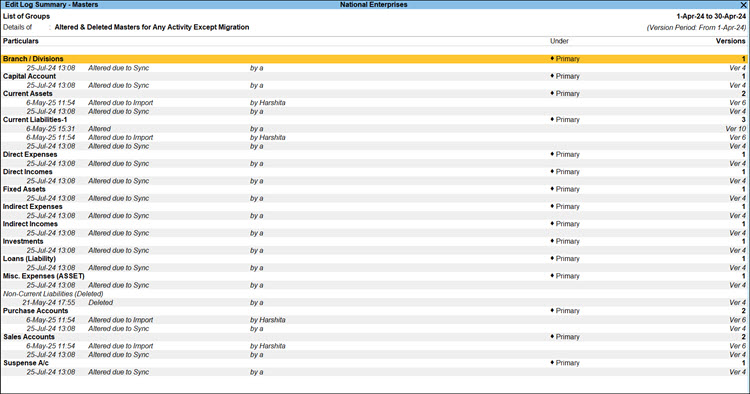
Task: Click the 'Deleted' log entry dated 21-May-24
Action: click(x=100, y=302)
